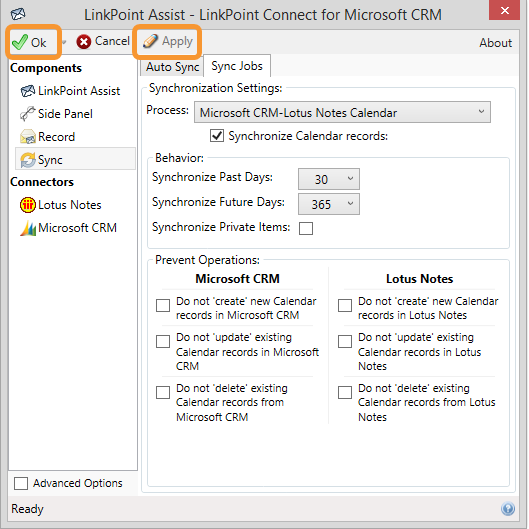529x529 pixels.
Task: Switch to the Auto Sync tab
Action: pyautogui.click(x=172, y=67)
